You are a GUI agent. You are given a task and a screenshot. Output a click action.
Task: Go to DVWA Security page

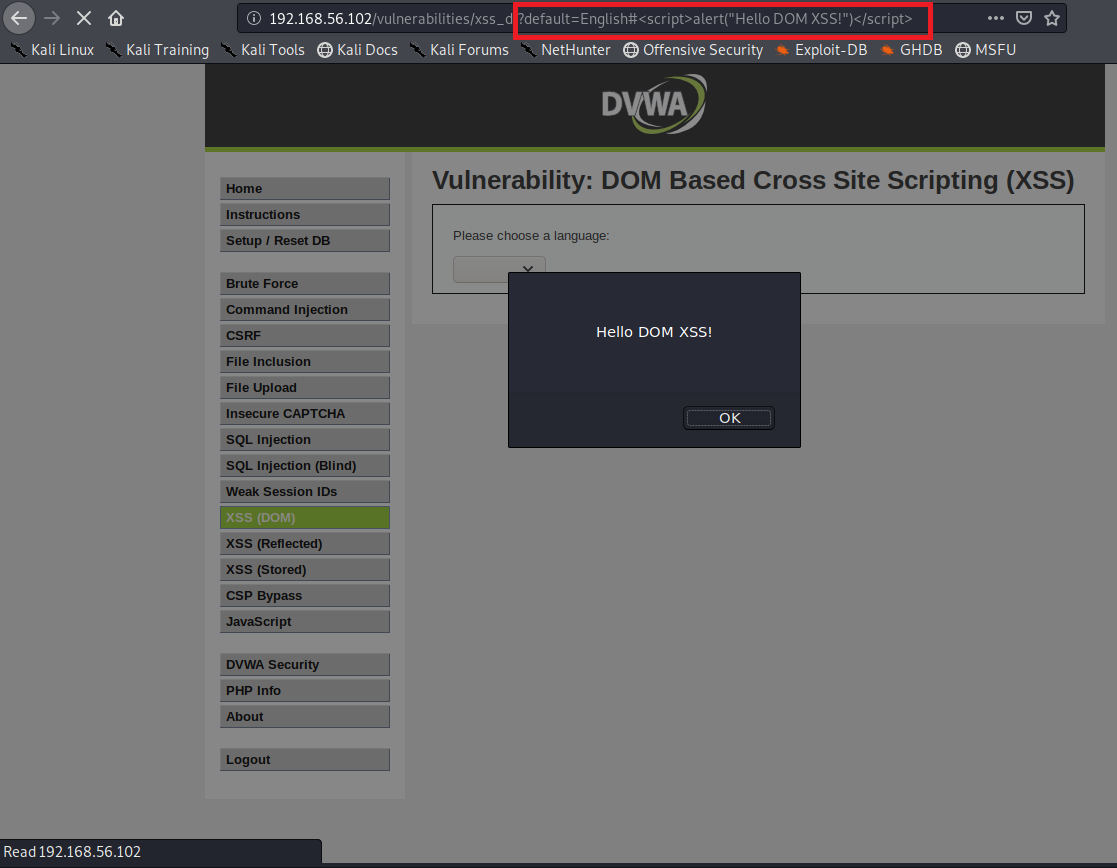point(304,665)
